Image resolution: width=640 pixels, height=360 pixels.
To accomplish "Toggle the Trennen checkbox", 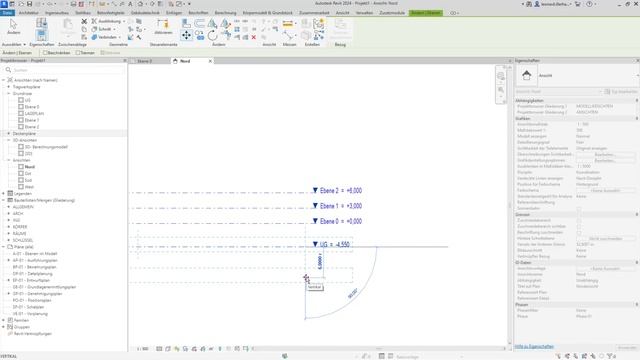I will click(78, 53).
